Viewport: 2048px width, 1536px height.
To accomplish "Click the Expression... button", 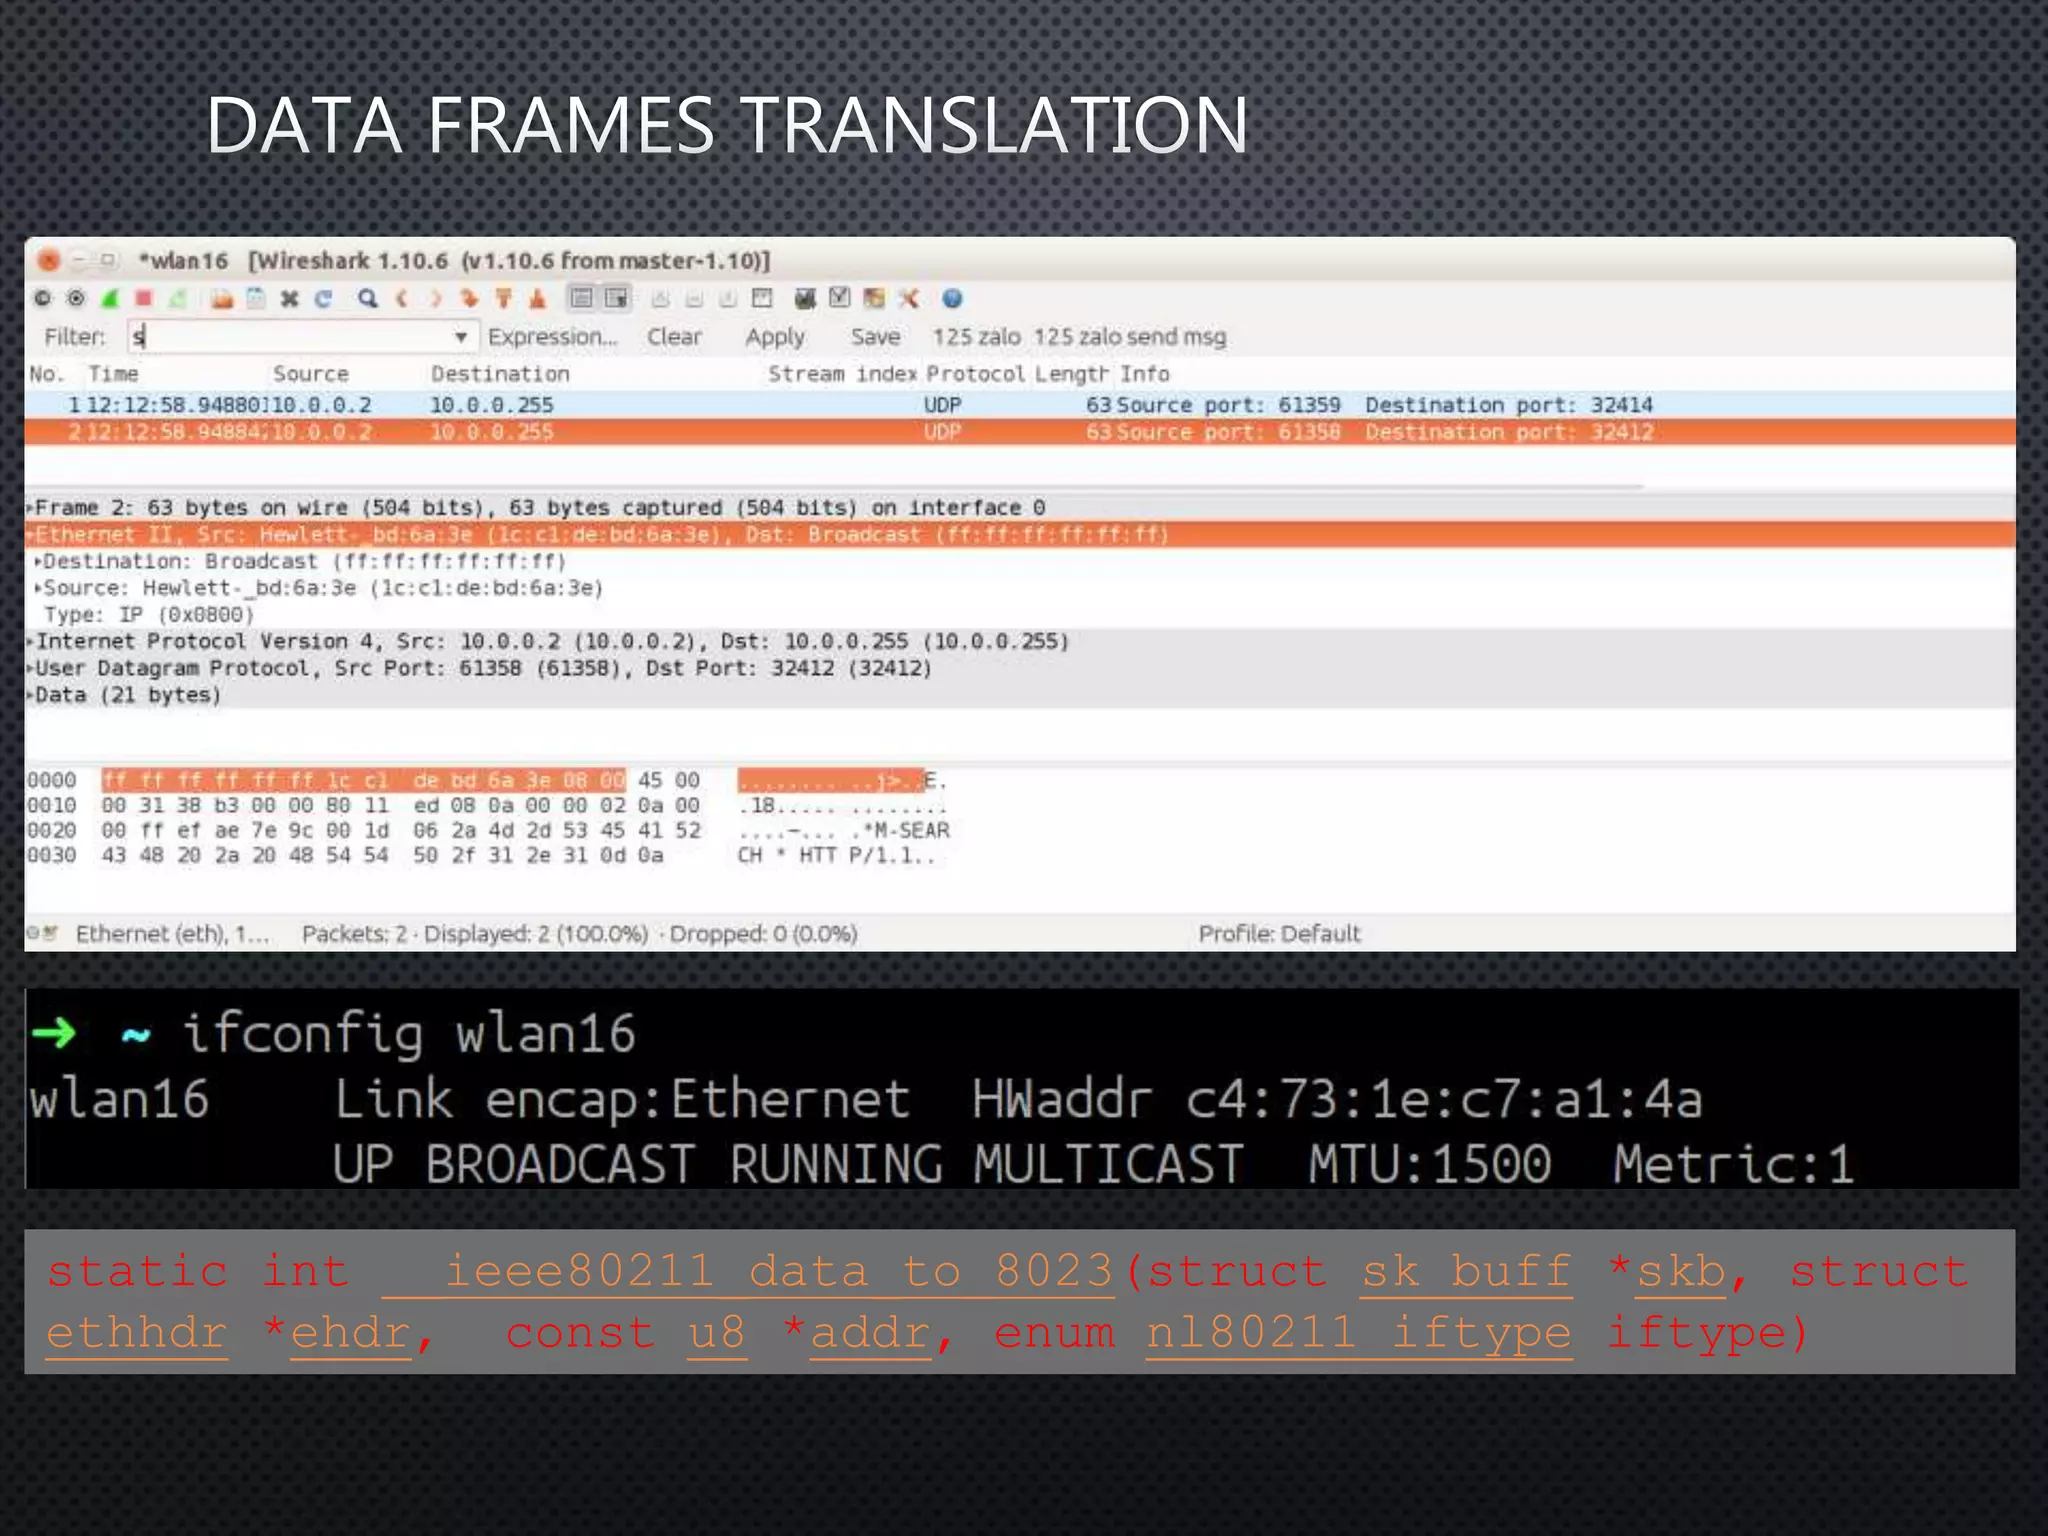I will point(552,337).
